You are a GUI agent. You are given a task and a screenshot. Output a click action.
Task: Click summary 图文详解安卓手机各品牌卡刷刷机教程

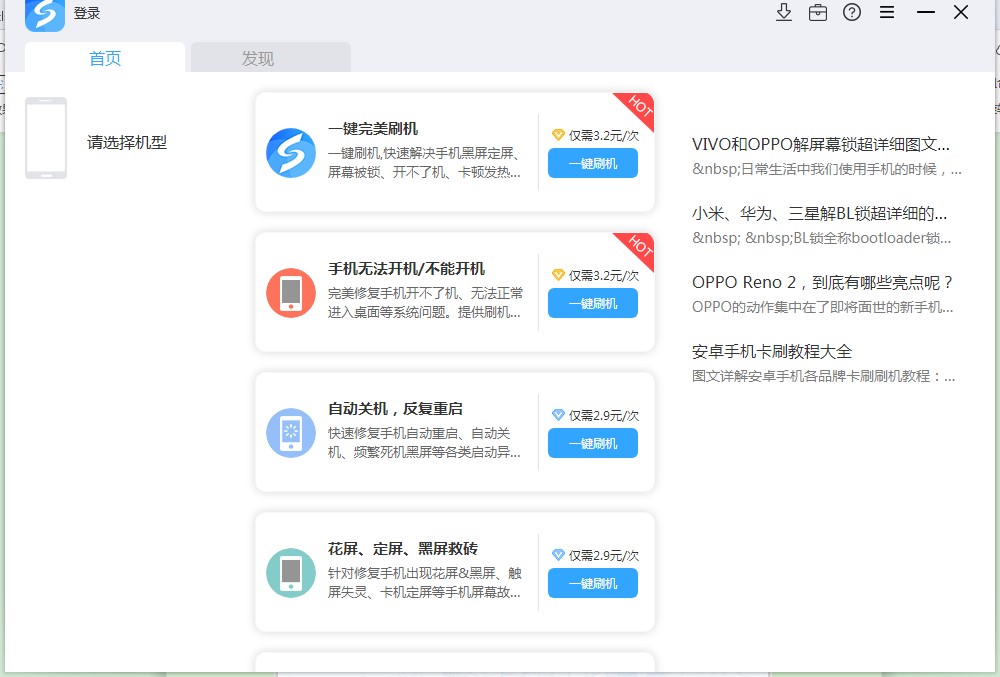pyautogui.click(x=823, y=376)
